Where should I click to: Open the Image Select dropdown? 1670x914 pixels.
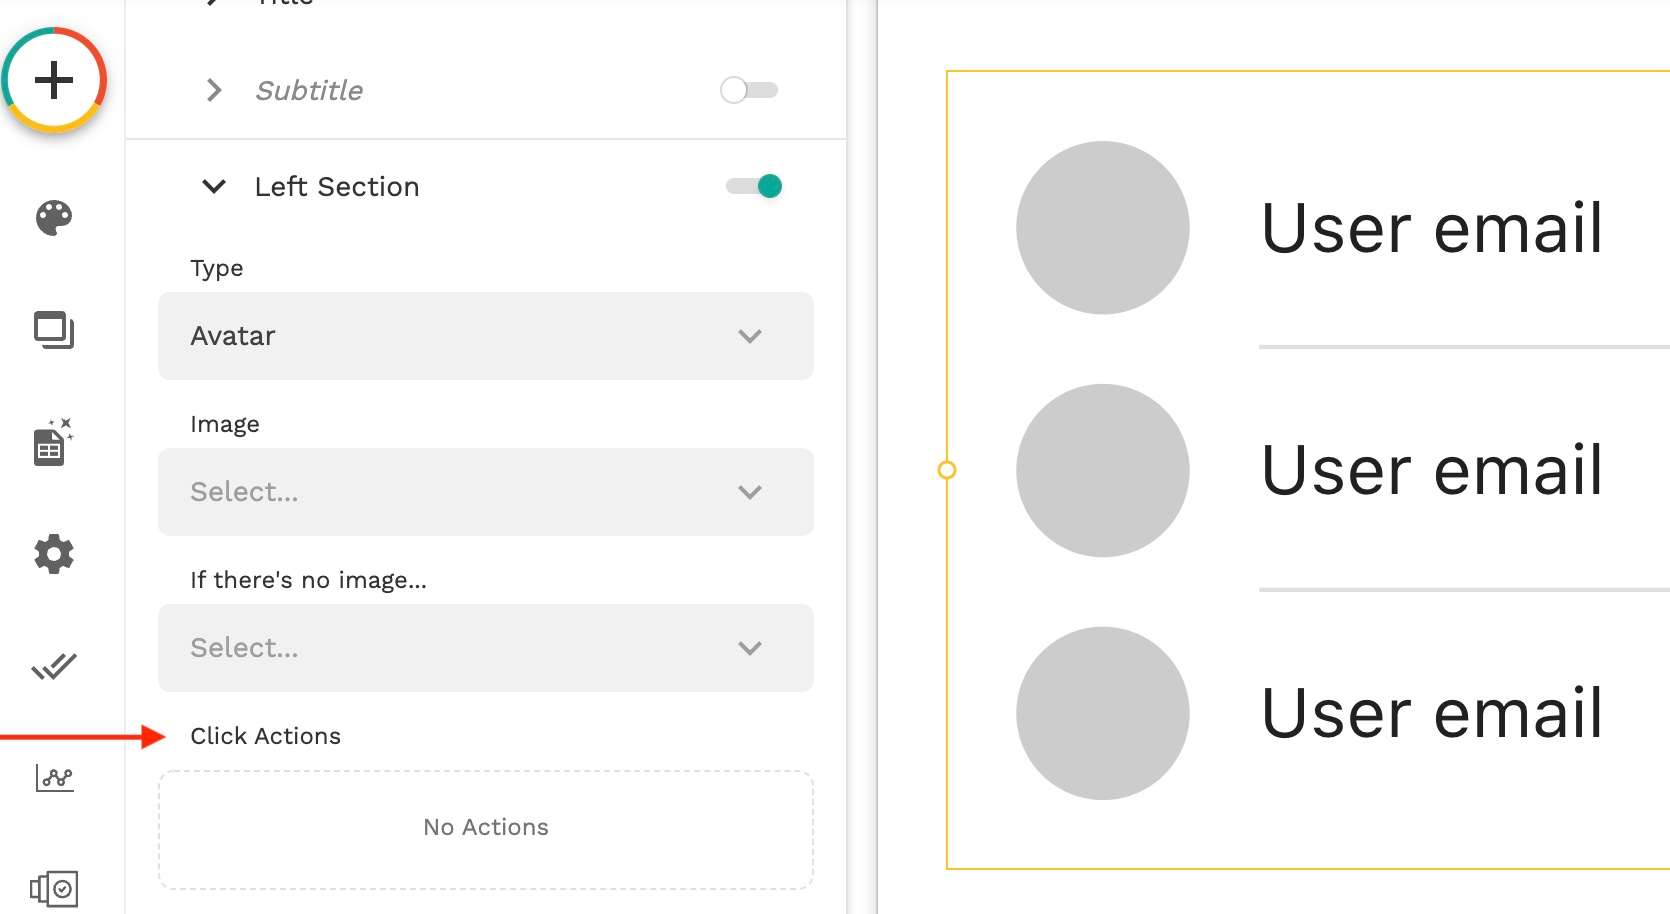point(486,492)
